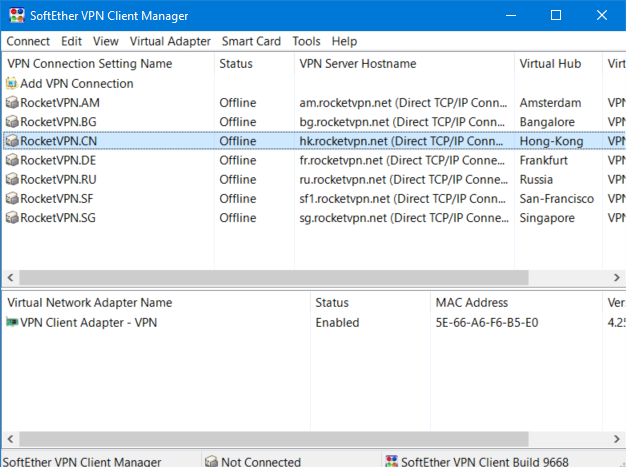Click right arrow of connection list scrollbar
Image resolution: width=626 pixels, height=467 pixels.
[x=617, y=277]
